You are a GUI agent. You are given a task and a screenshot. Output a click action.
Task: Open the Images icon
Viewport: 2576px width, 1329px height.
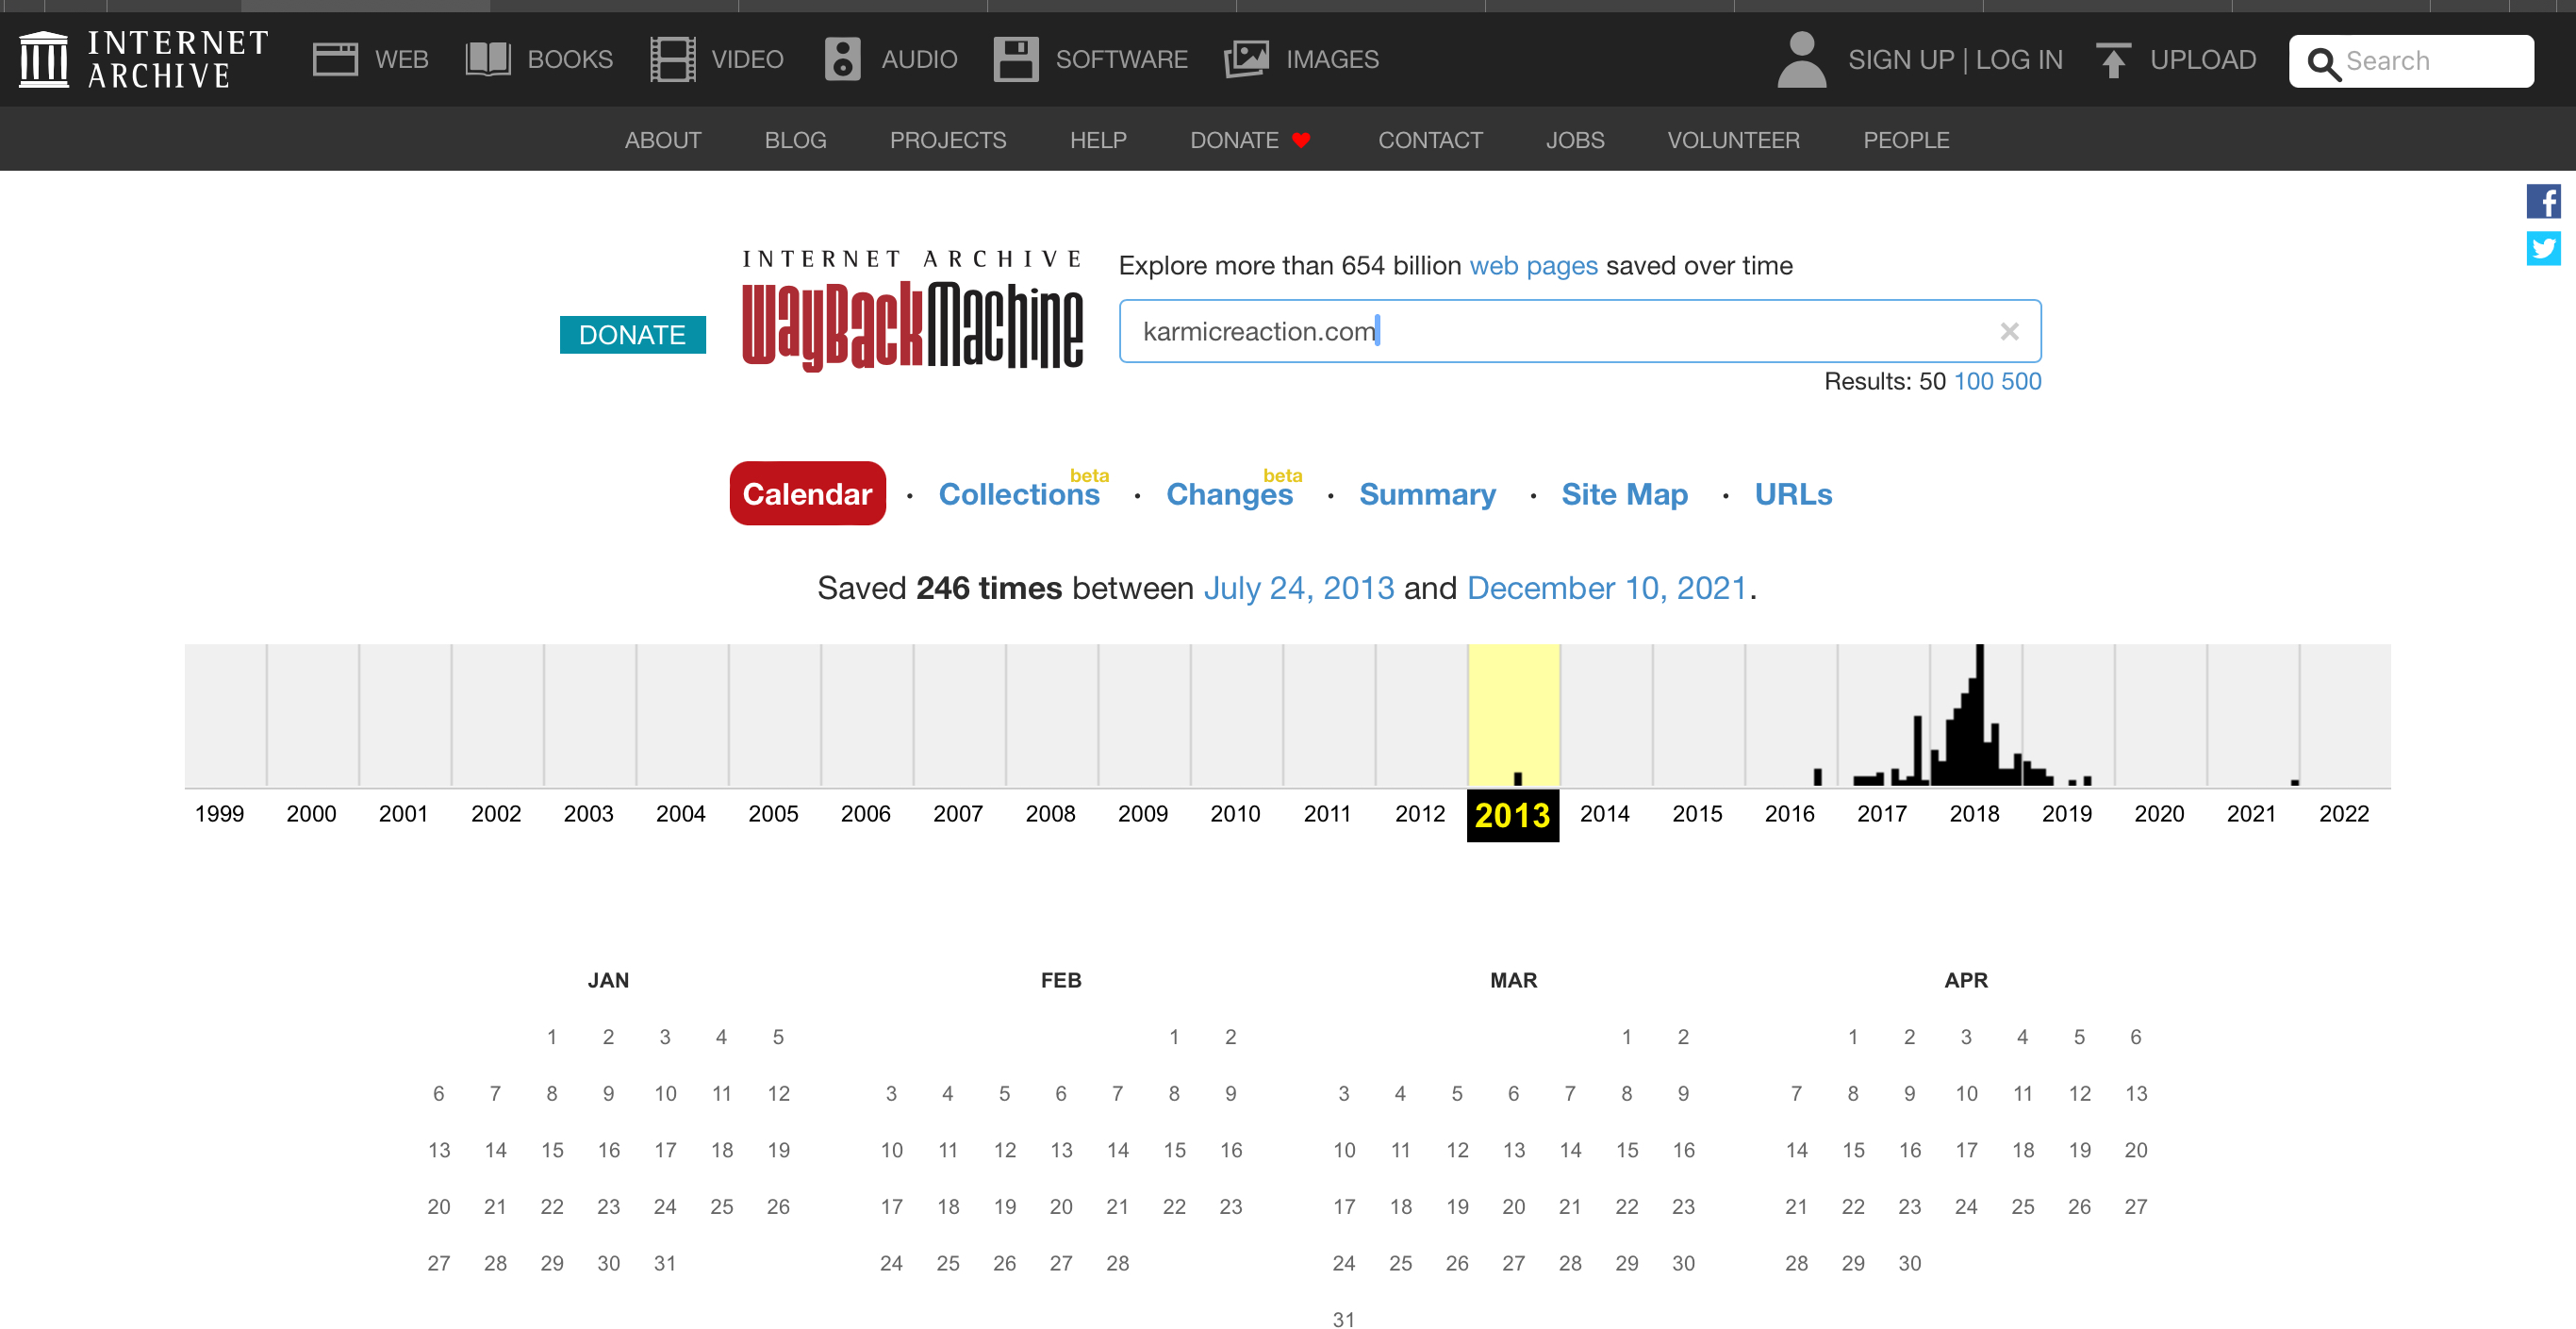pyautogui.click(x=1246, y=59)
